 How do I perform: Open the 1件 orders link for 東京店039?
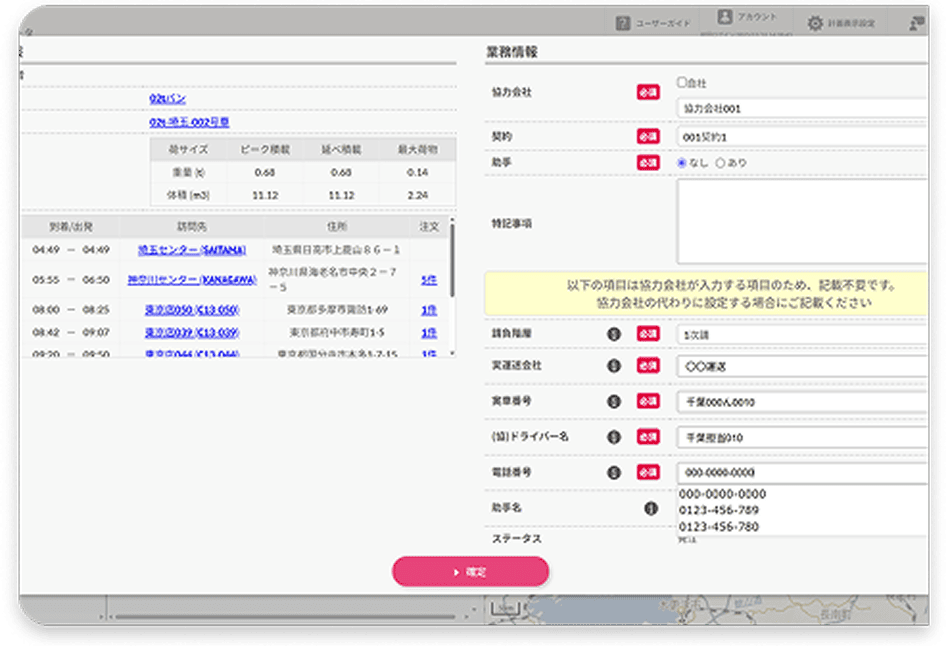[x=429, y=333]
